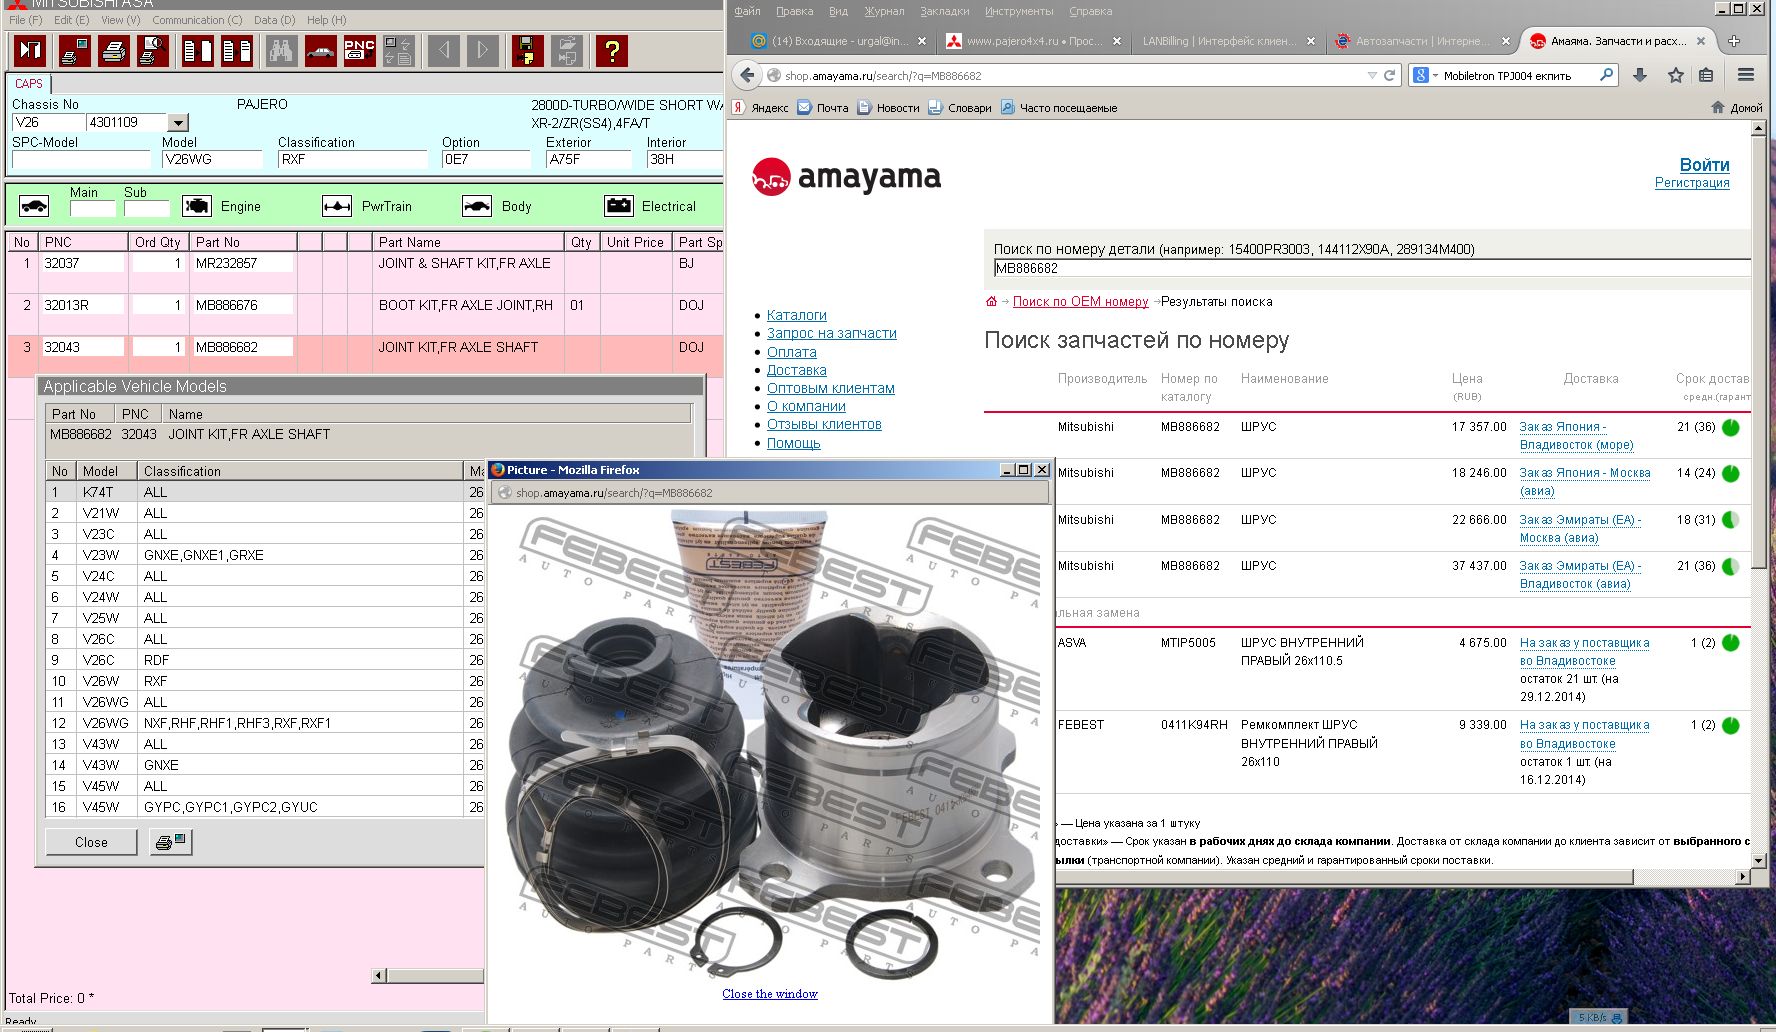1776x1032 pixels.
Task: Click the save floppy disk toolbar icon
Action: (527, 50)
